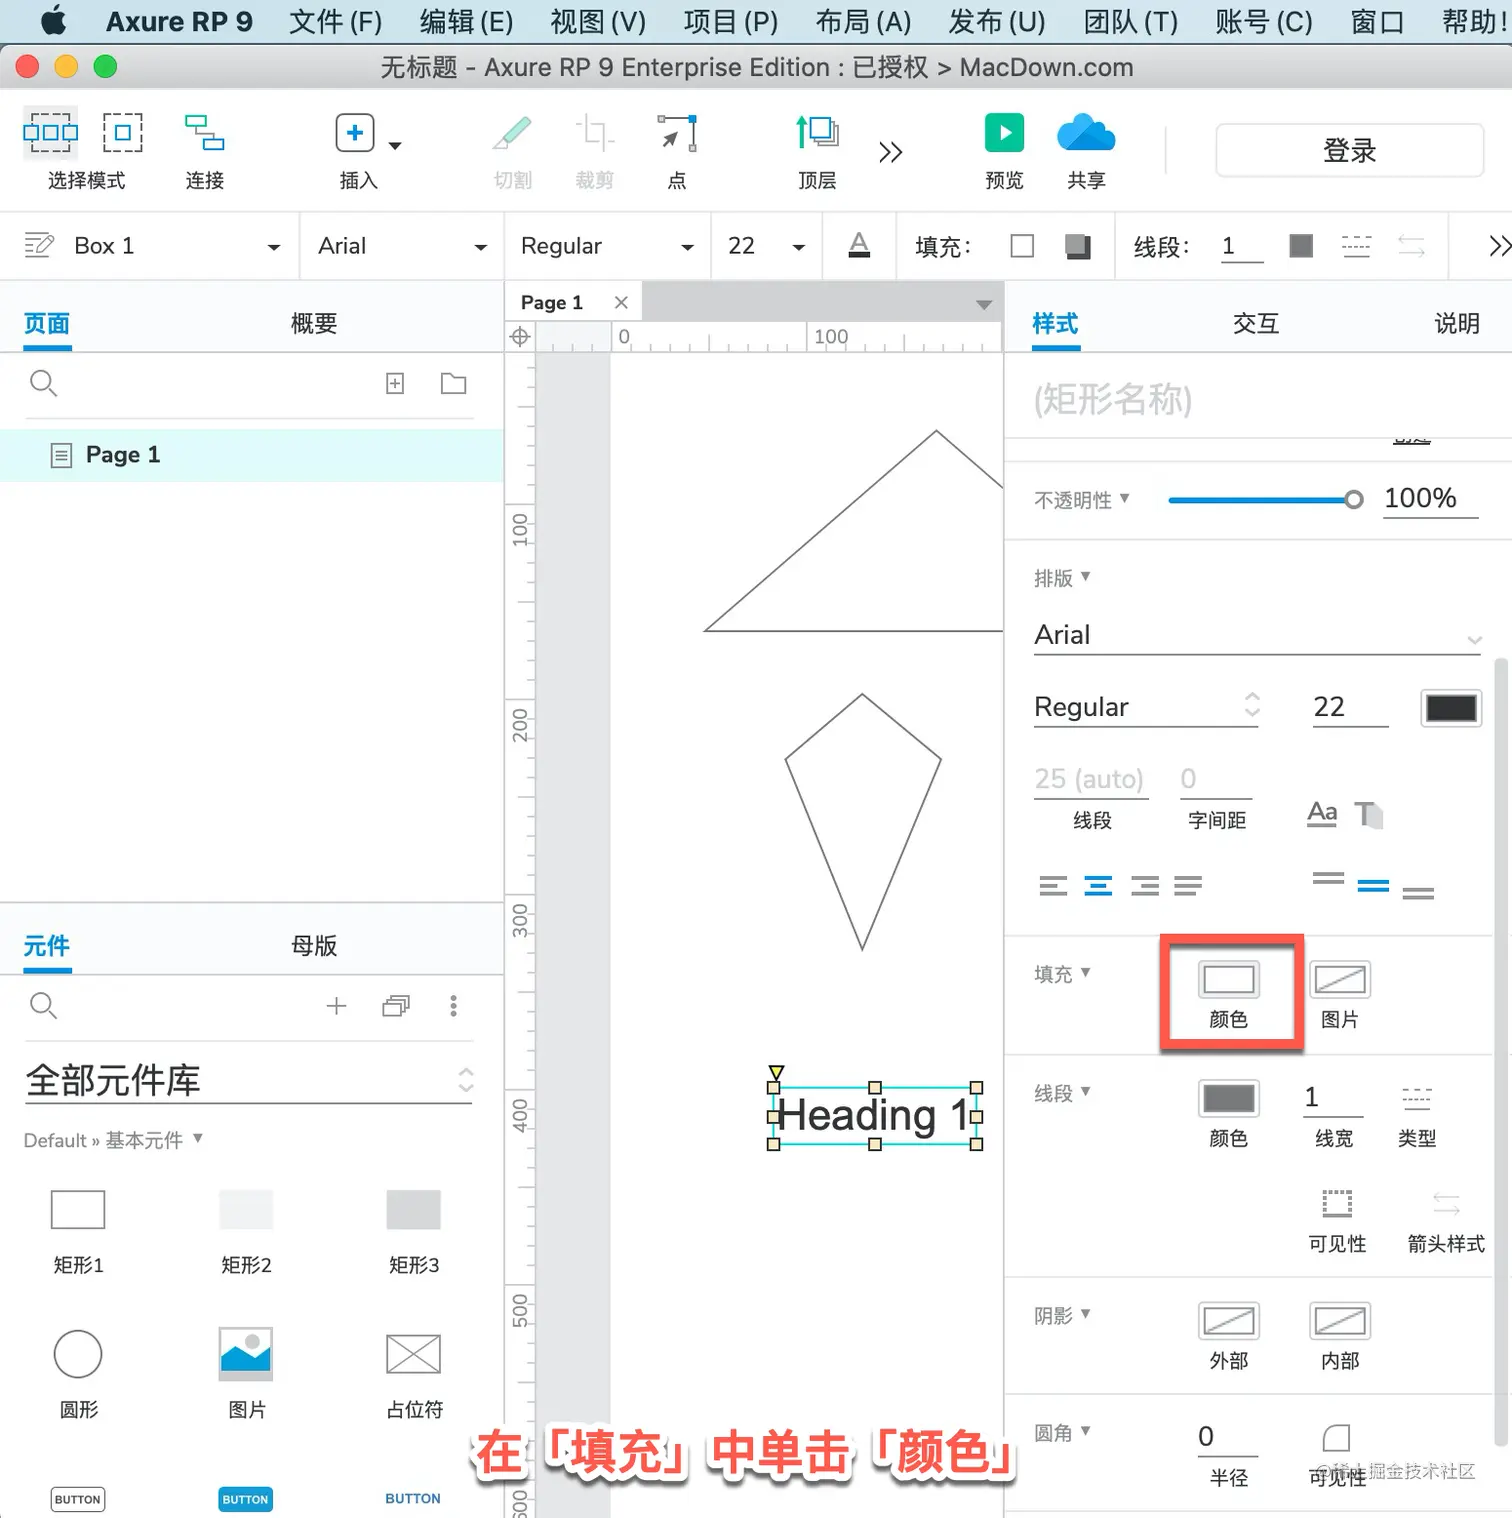Start the Preview play button
This screenshot has height=1518, width=1512.
click(1004, 132)
